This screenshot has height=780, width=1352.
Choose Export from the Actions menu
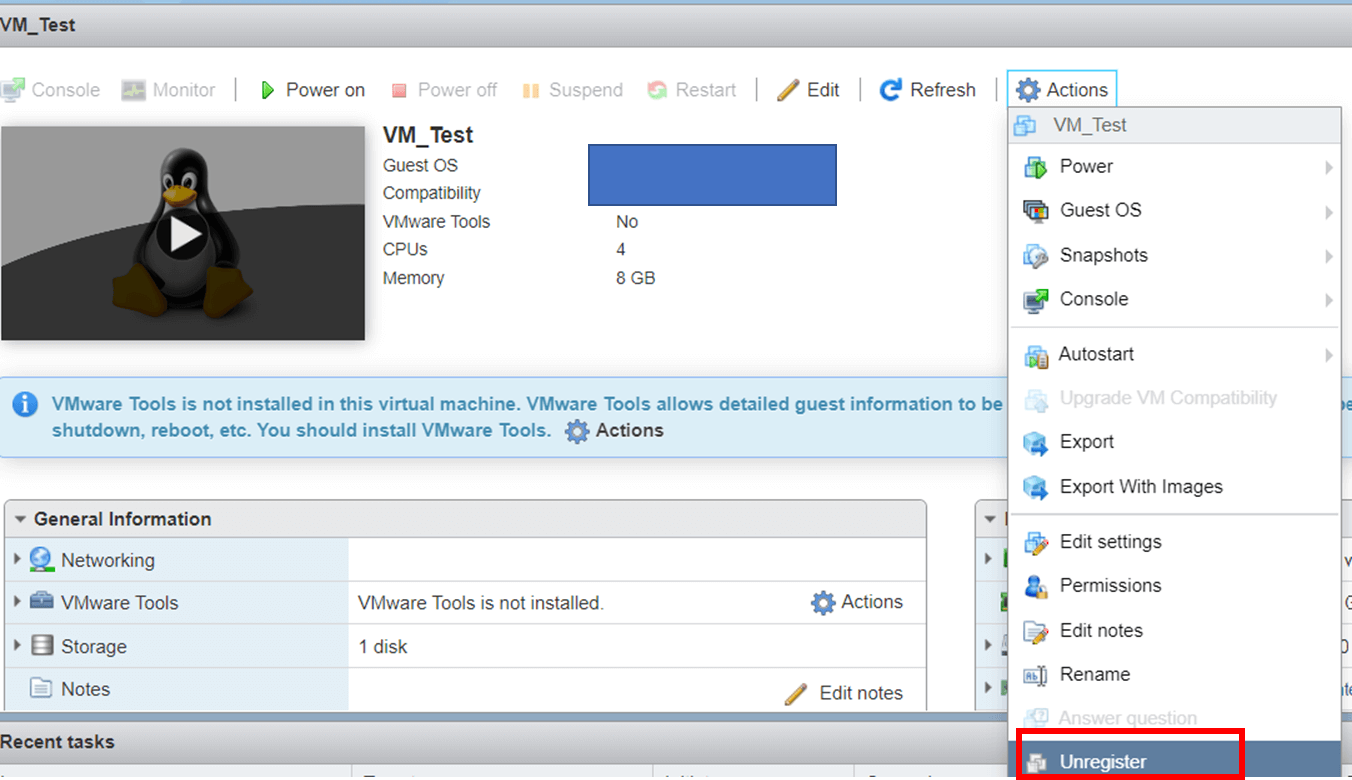click(x=1174, y=442)
